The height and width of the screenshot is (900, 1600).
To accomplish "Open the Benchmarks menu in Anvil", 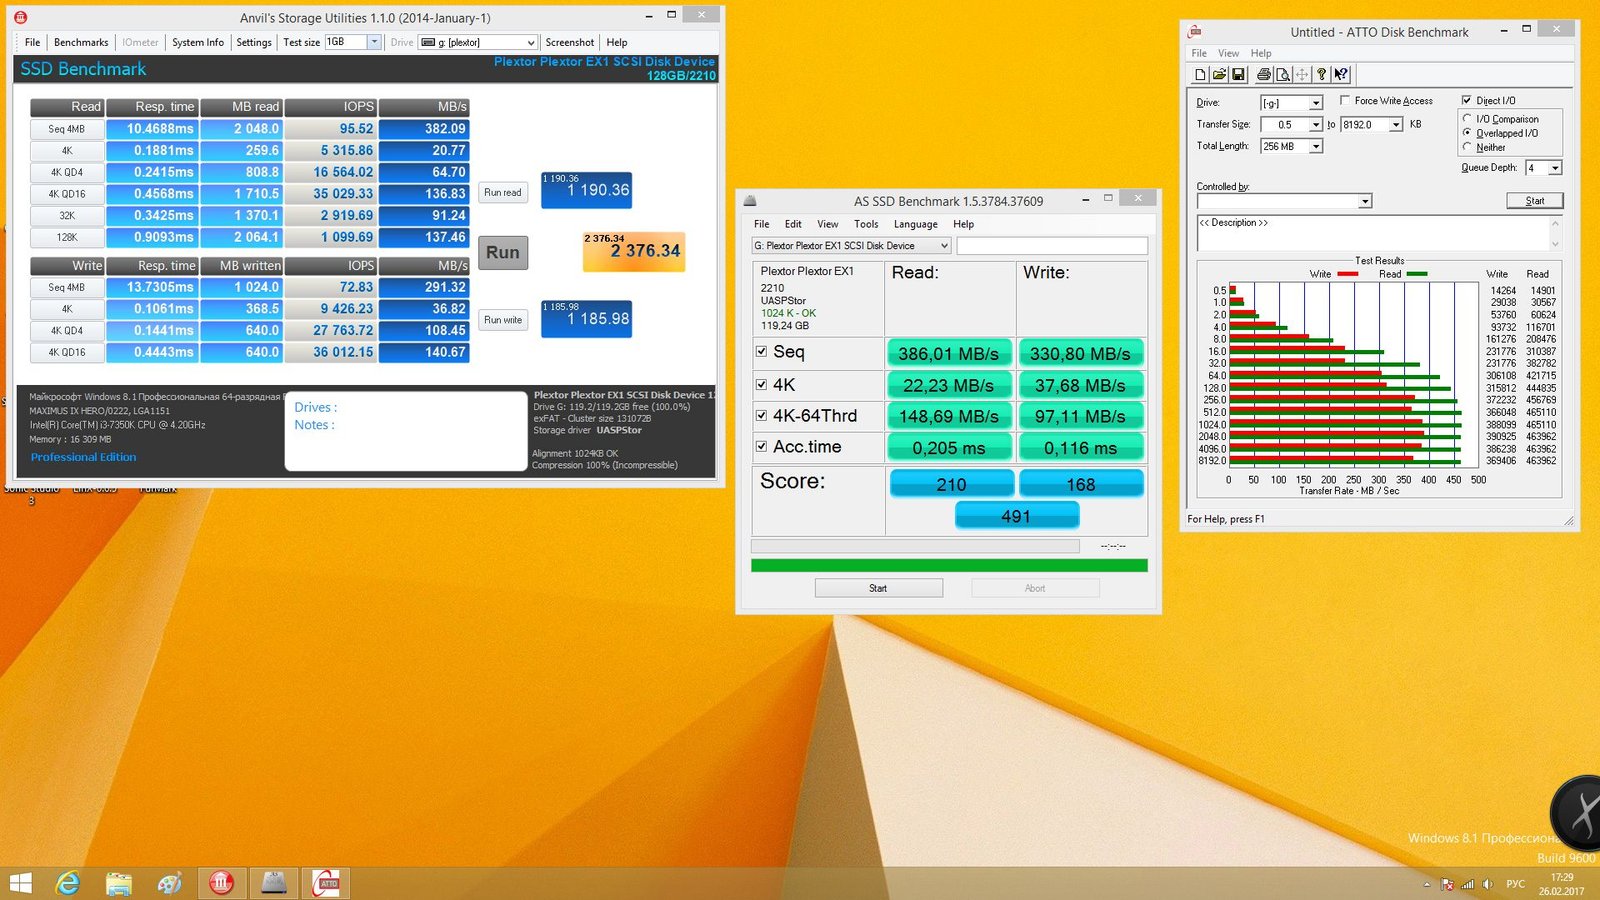I will coord(81,42).
